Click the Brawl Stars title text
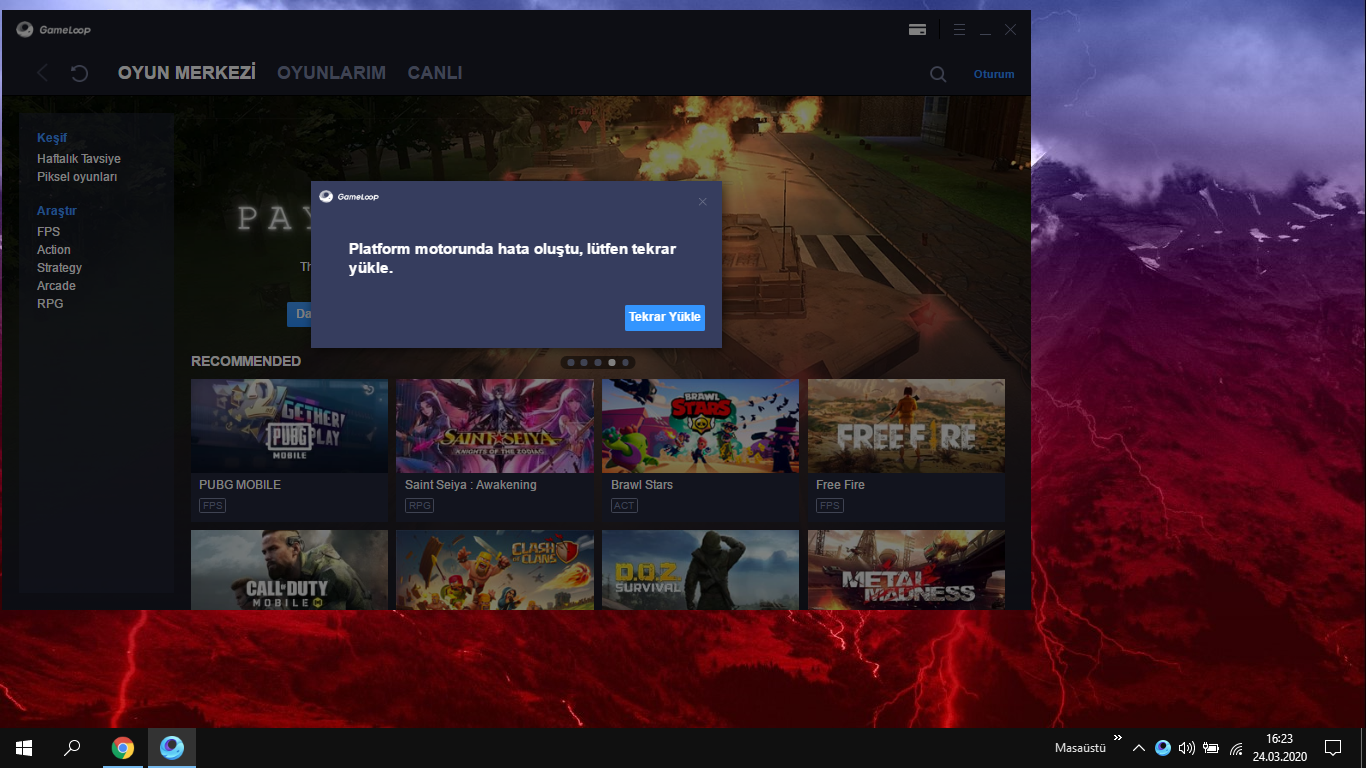 (642, 485)
